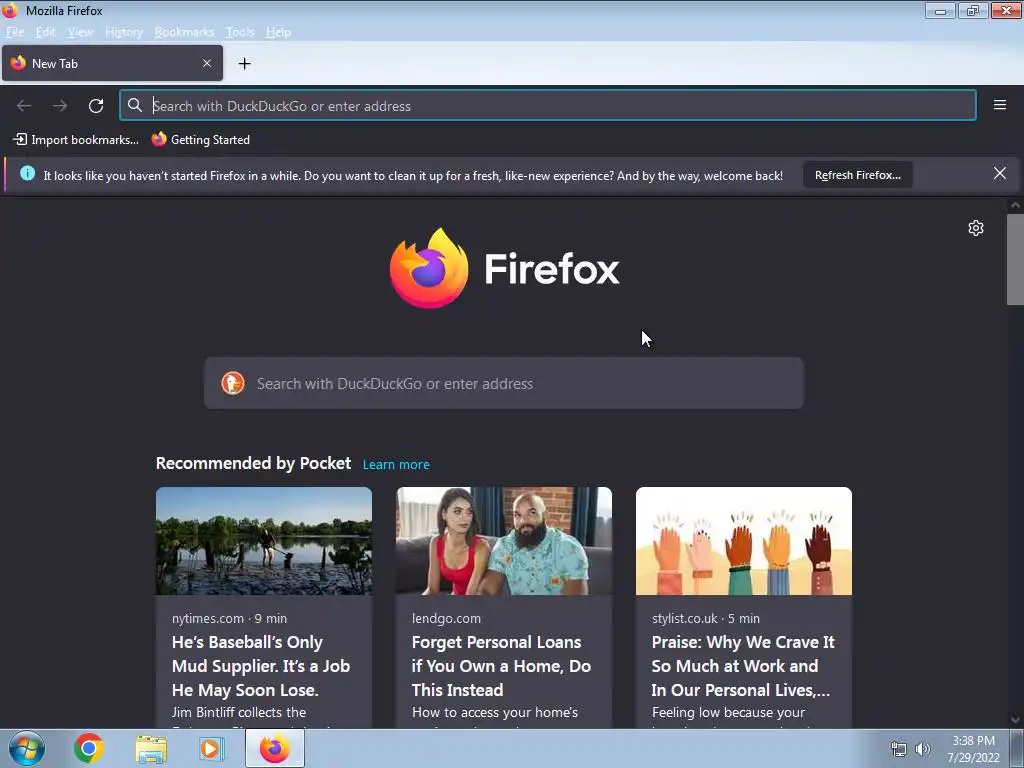Open the He's Baseball's Only Mud Supplier article
Image resolution: width=1024 pixels, height=768 pixels.
pos(261,666)
